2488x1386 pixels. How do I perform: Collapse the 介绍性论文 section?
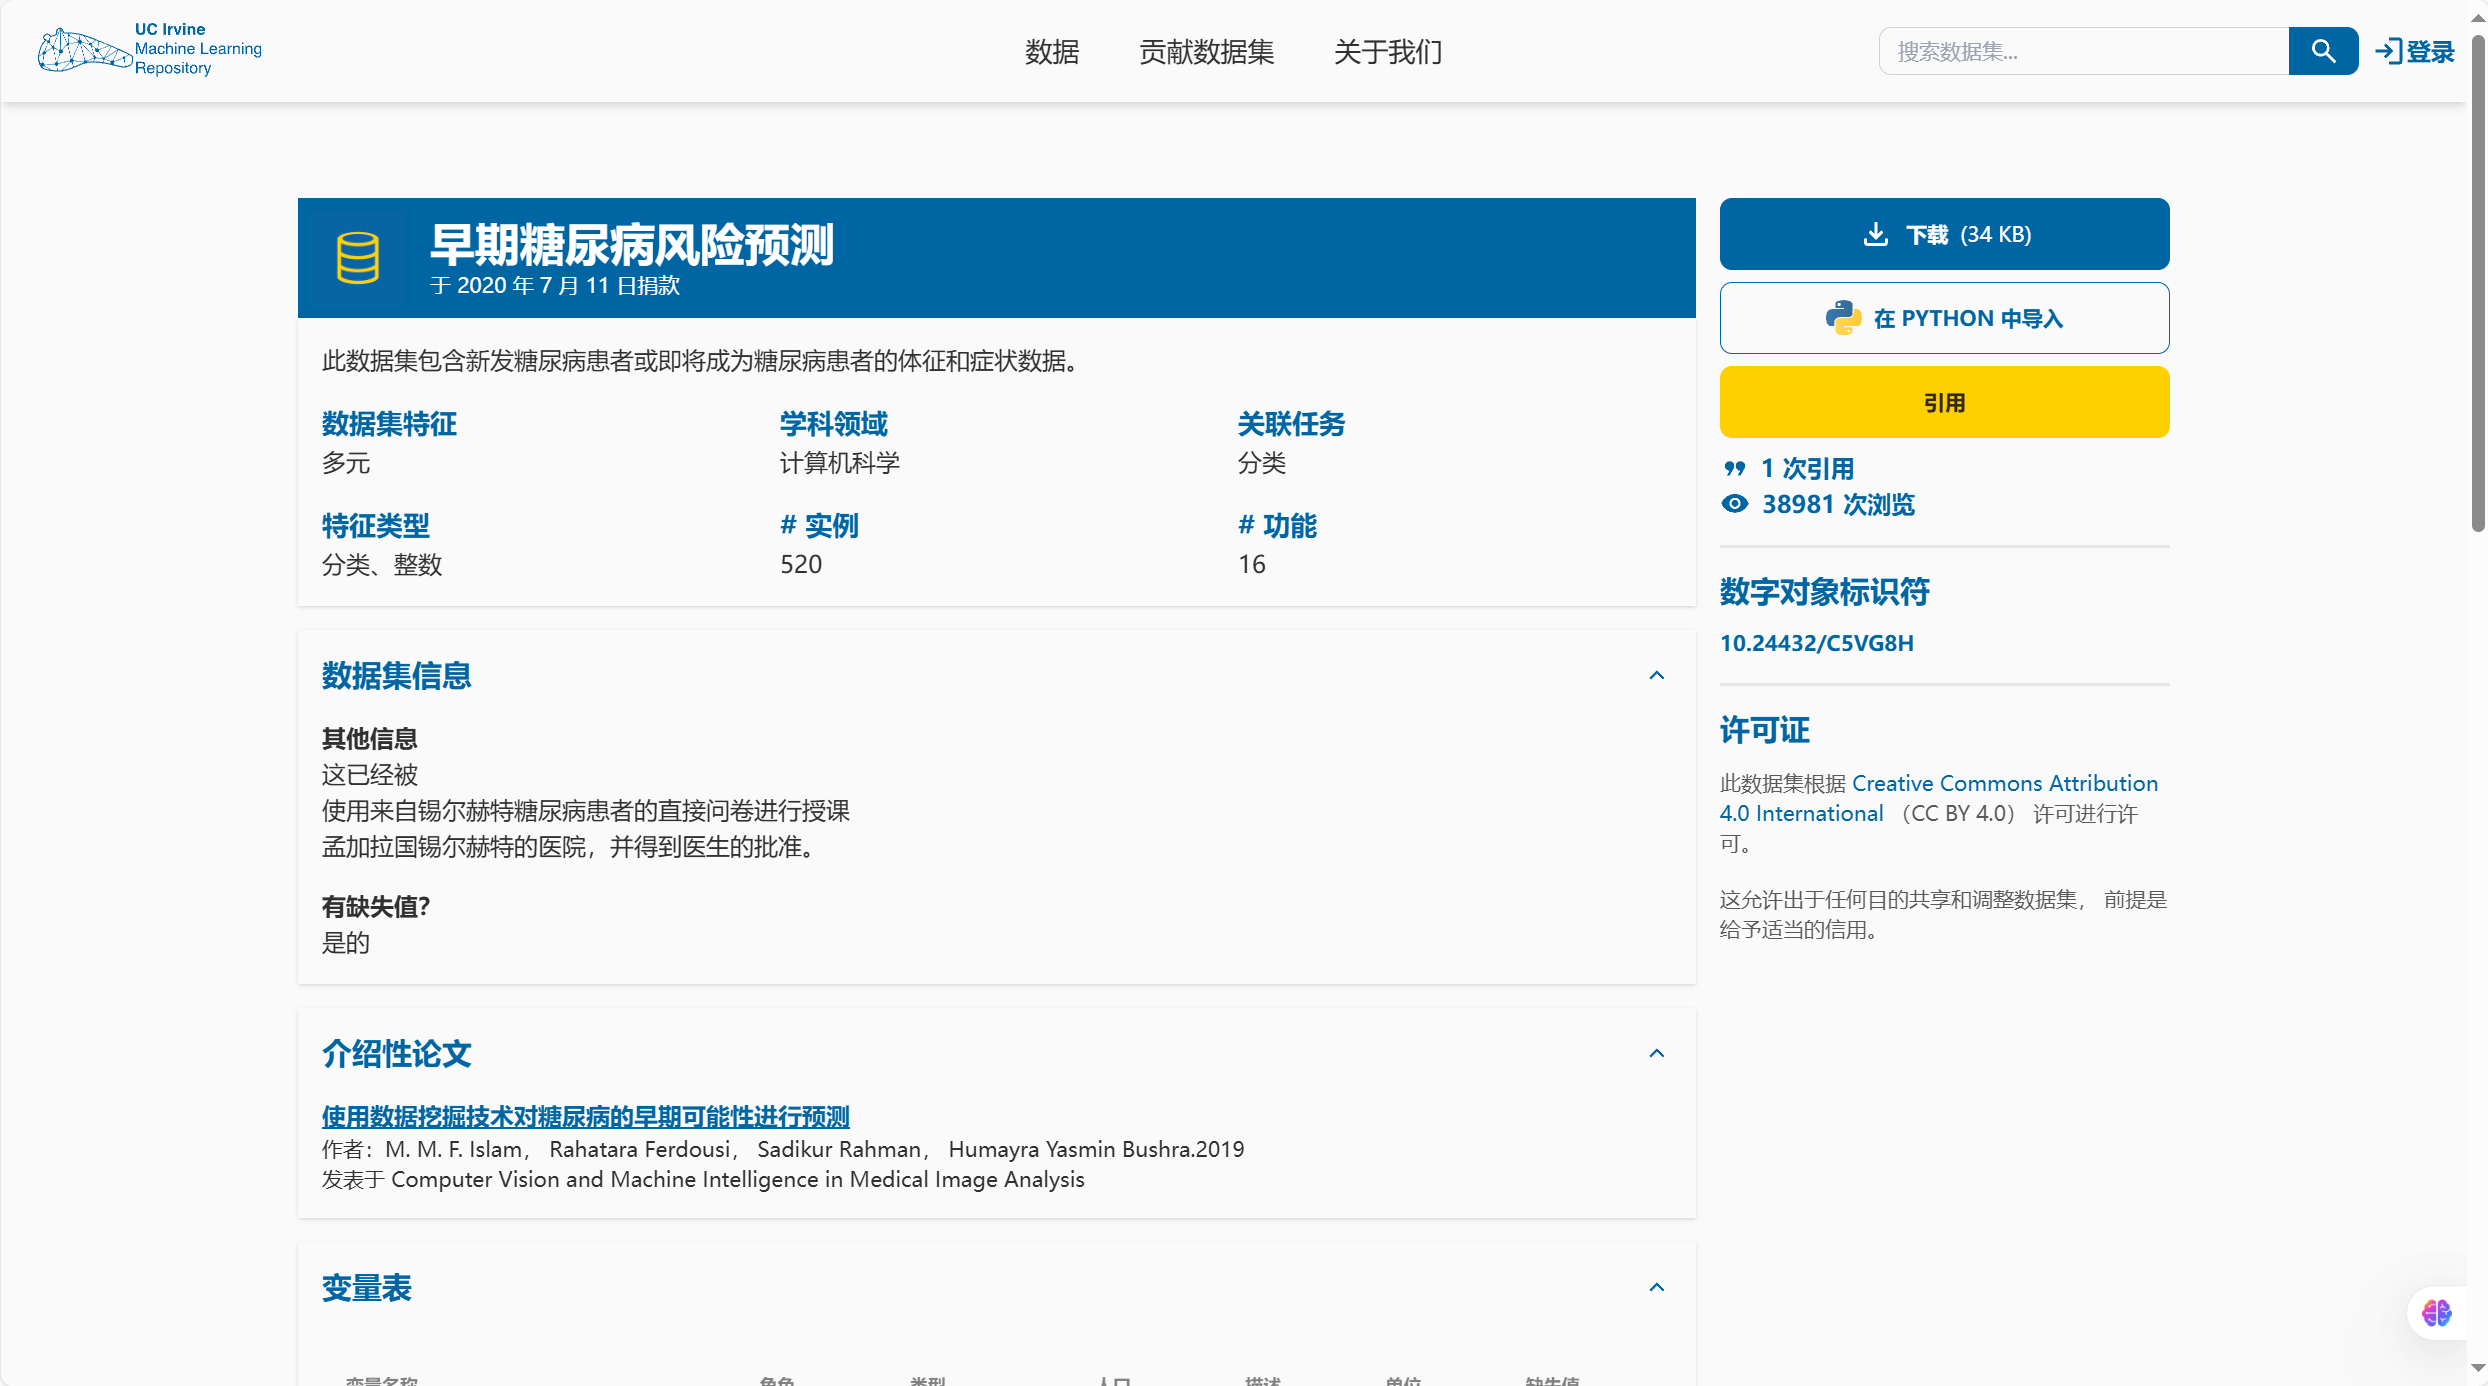[1656, 1054]
